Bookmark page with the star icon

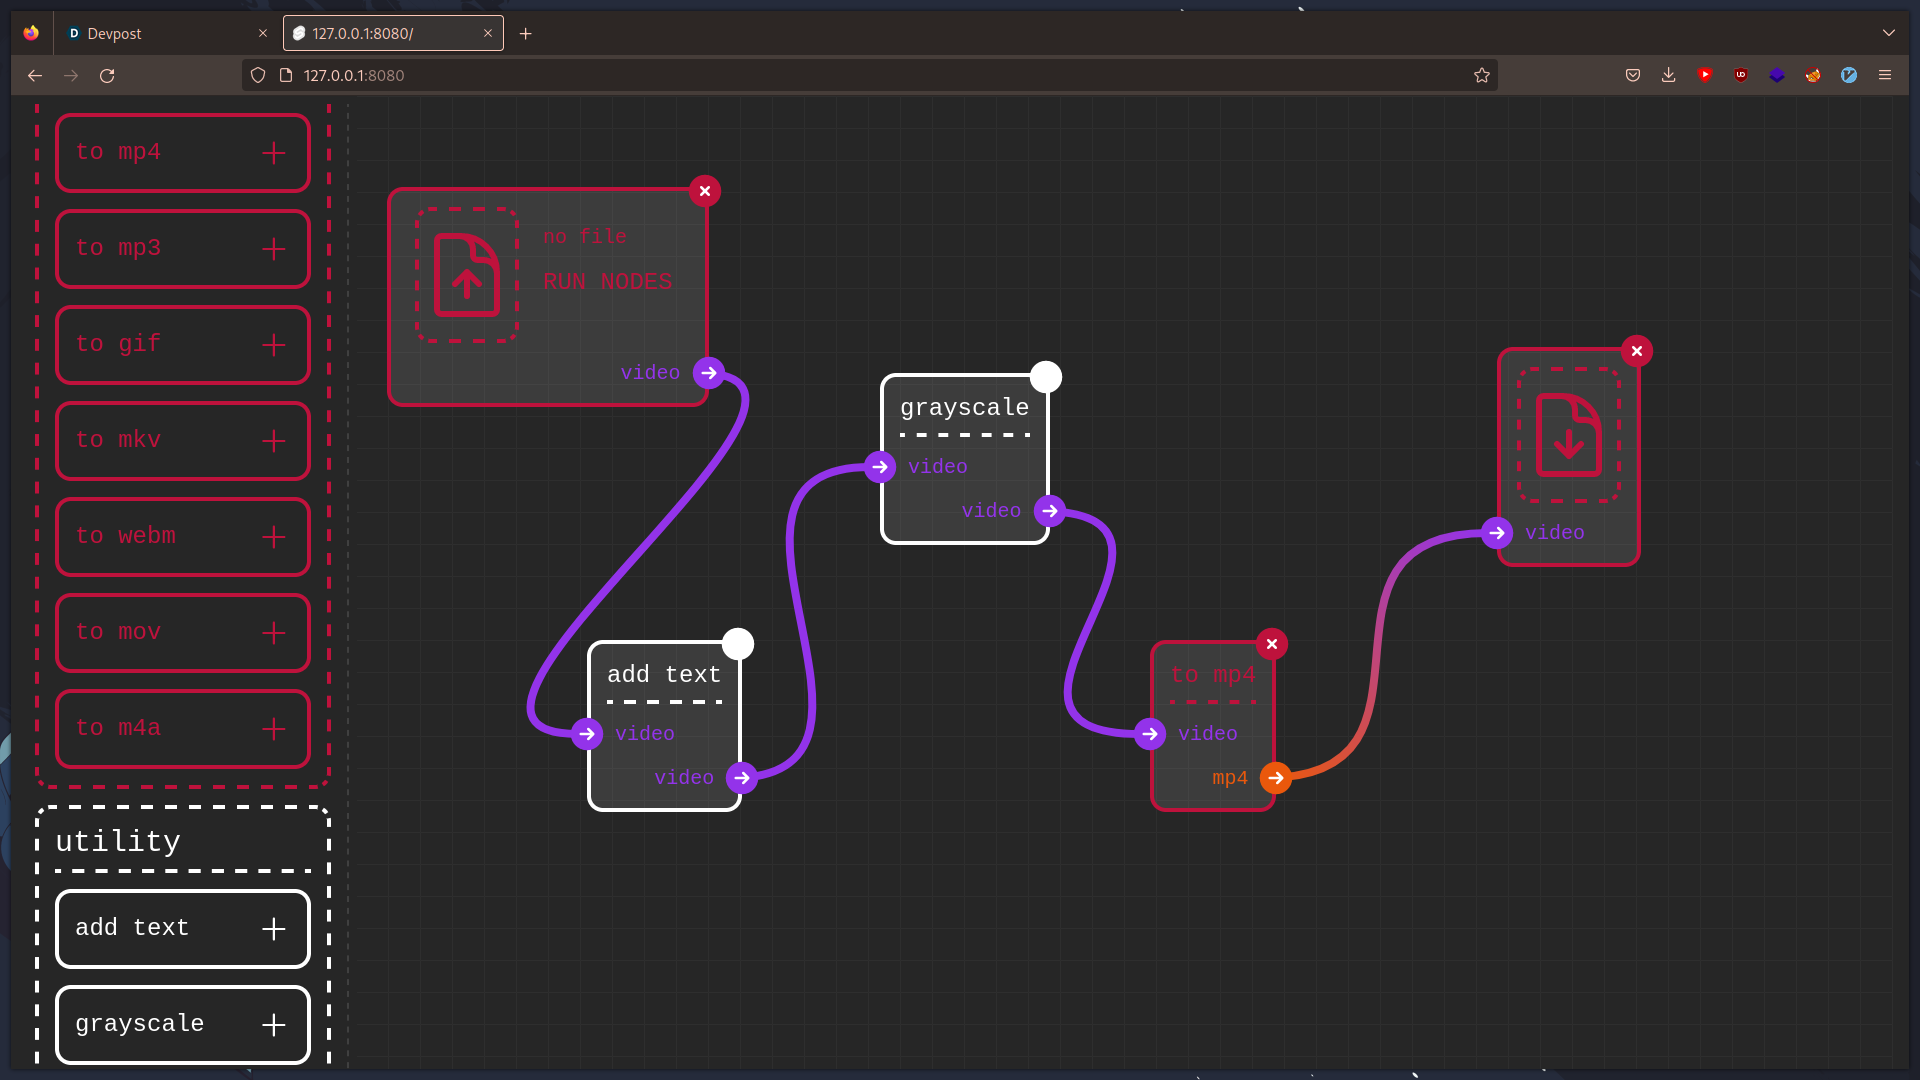(1481, 75)
